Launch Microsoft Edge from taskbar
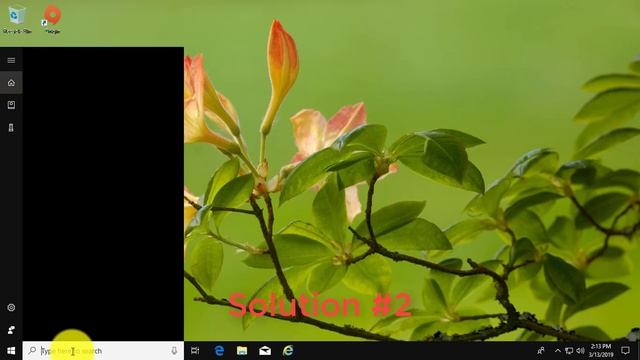This screenshot has height=360, width=640. (219, 351)
